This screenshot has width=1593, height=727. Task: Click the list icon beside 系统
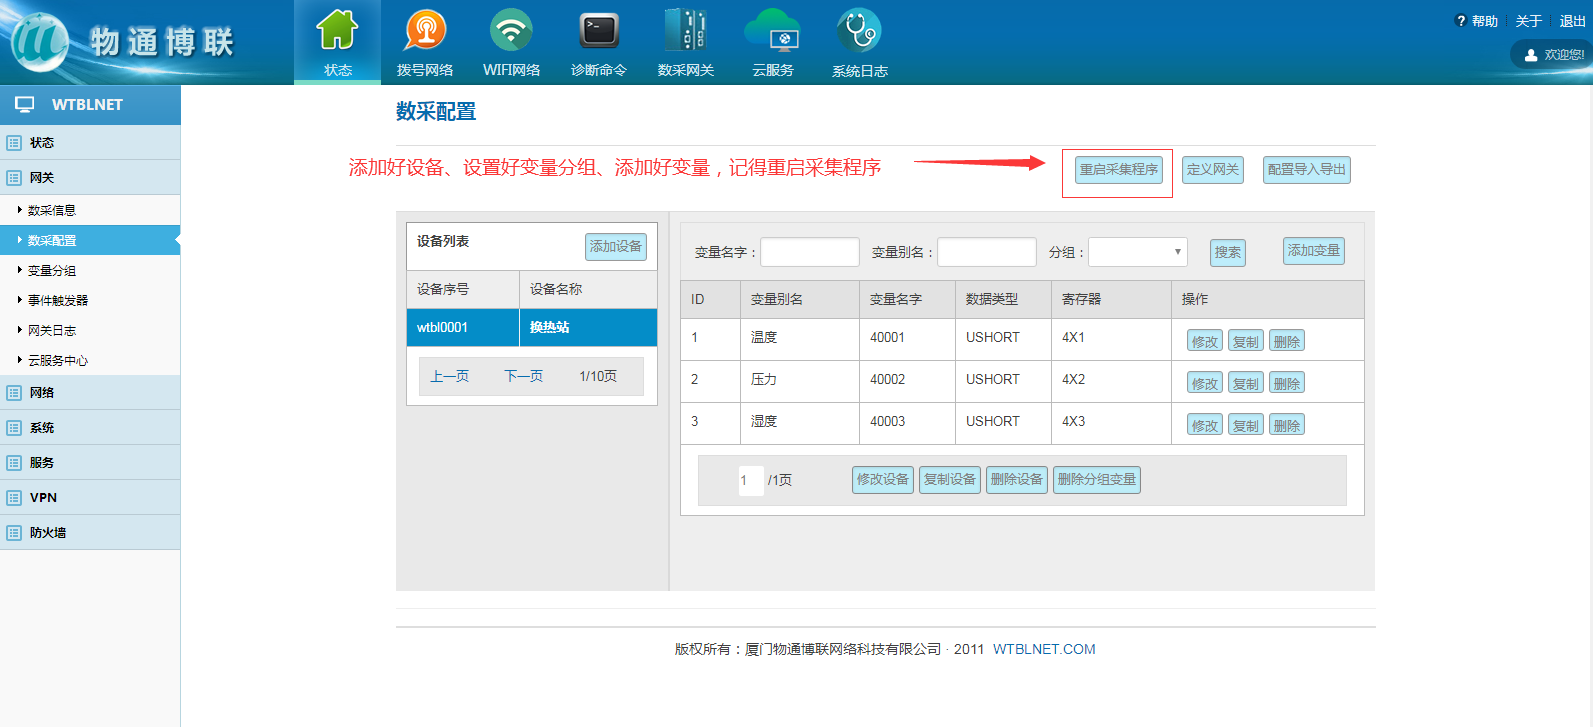click(14, 428)
